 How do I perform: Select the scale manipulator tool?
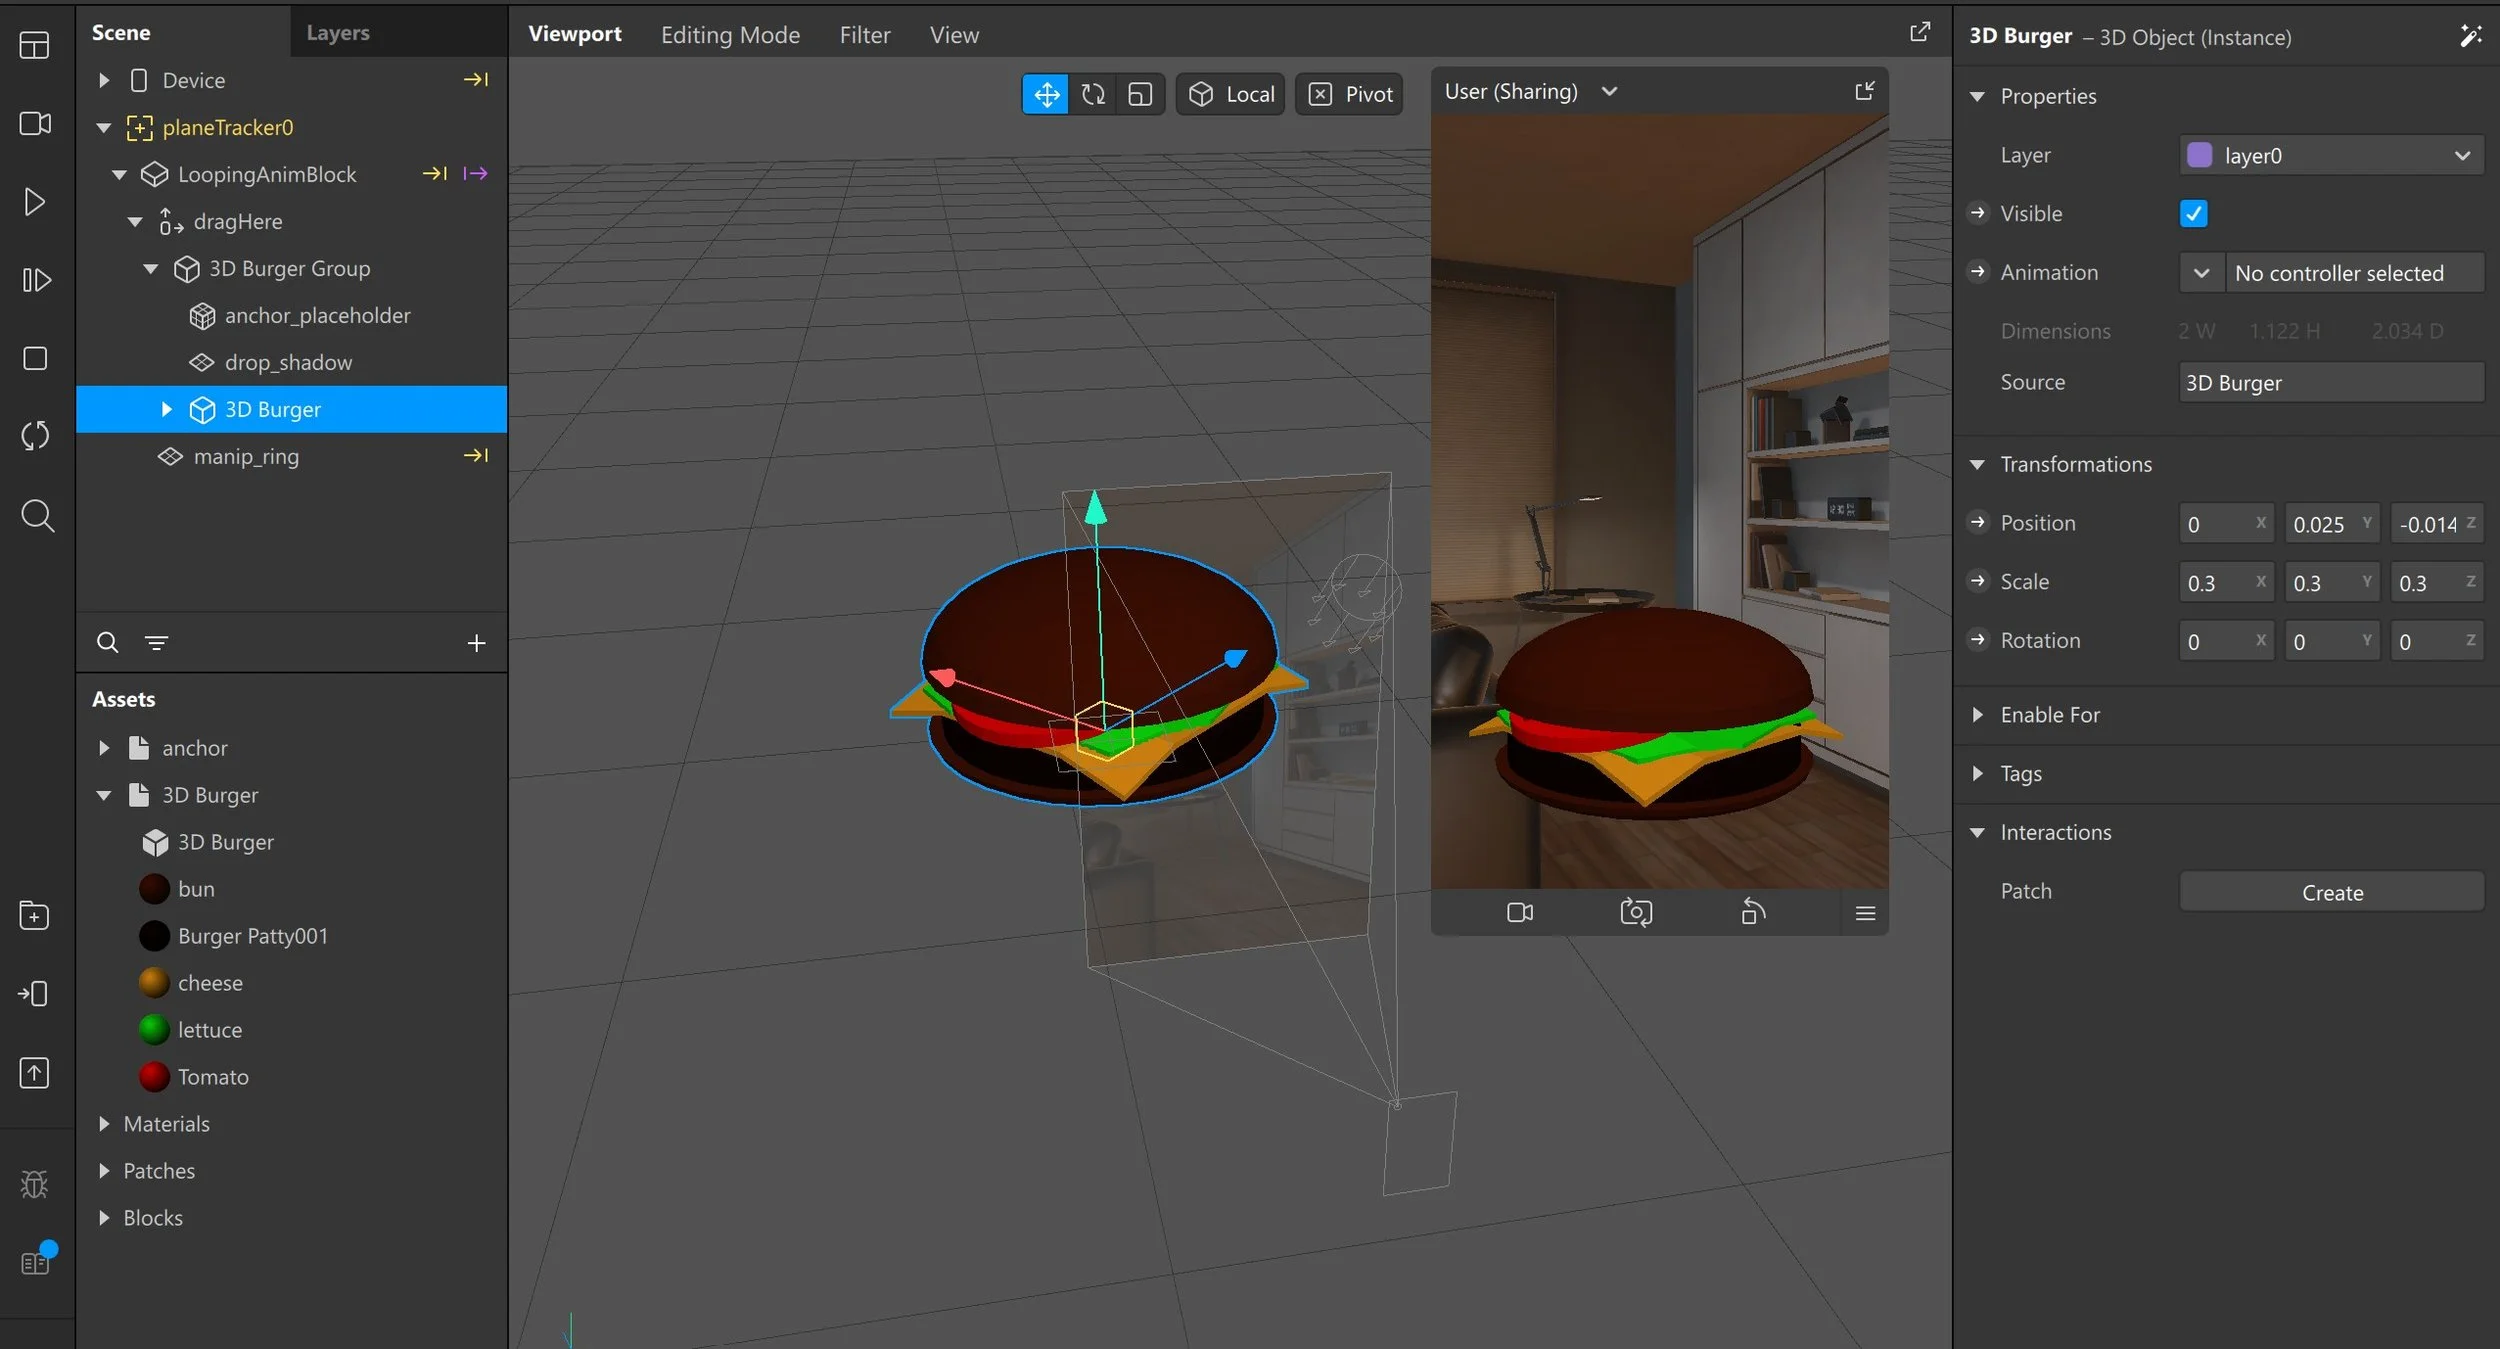(x=1140, y=94)
